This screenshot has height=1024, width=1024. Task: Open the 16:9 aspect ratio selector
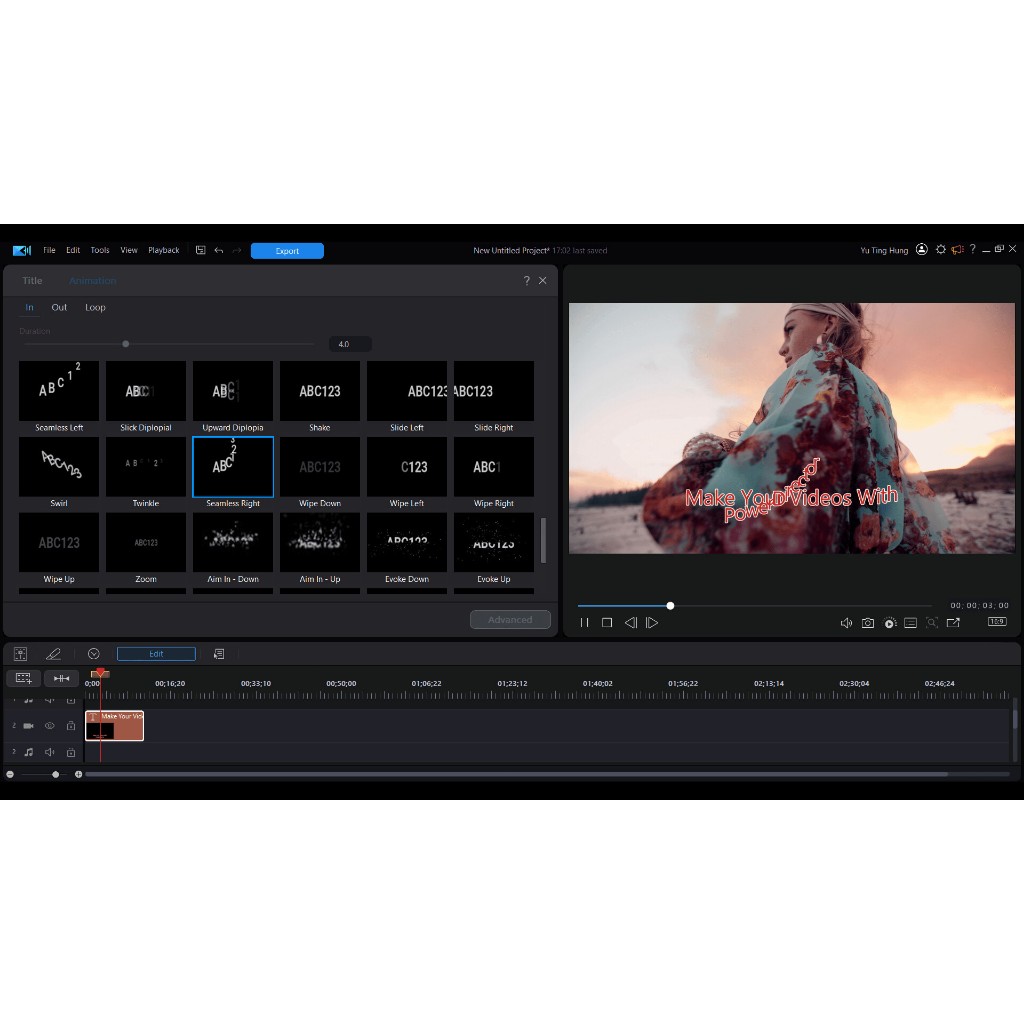tap(997, 622)
